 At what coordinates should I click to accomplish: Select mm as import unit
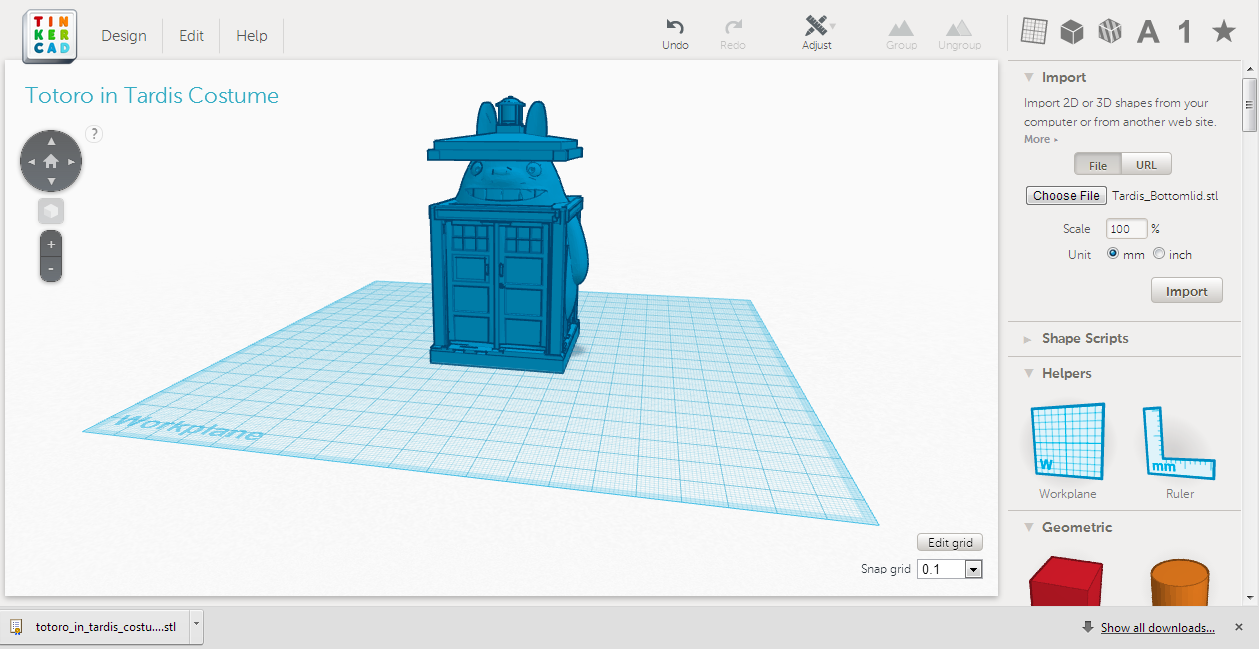(1113, 254)
